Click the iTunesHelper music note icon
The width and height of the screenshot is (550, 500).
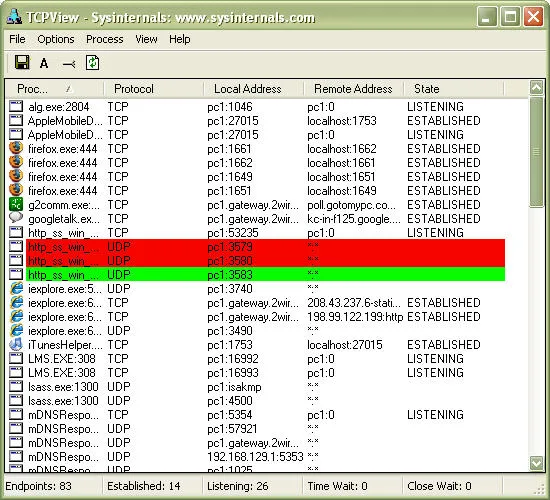tap(16, 344)
